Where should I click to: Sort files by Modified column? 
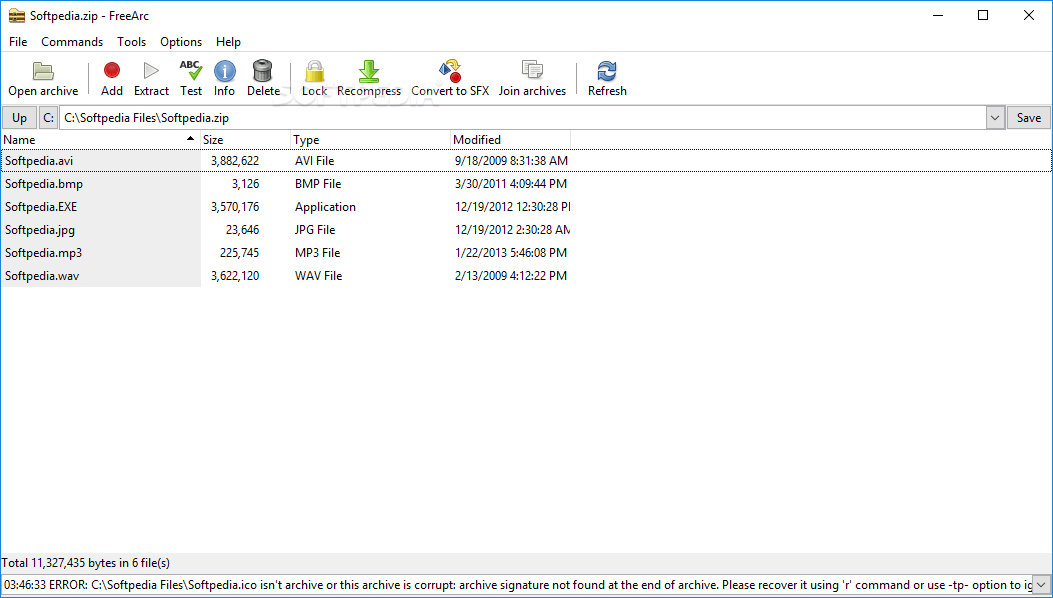[510, 140]
